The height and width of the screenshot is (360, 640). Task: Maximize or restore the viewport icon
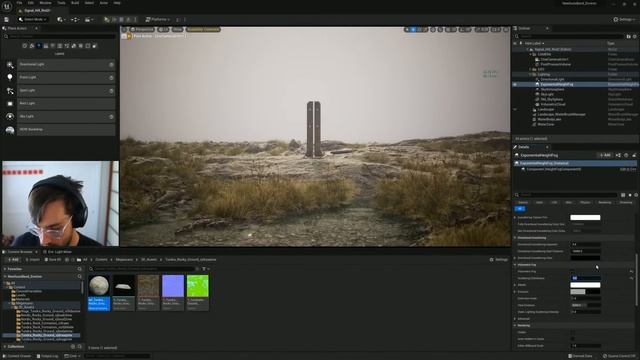[x=506, y=29]
